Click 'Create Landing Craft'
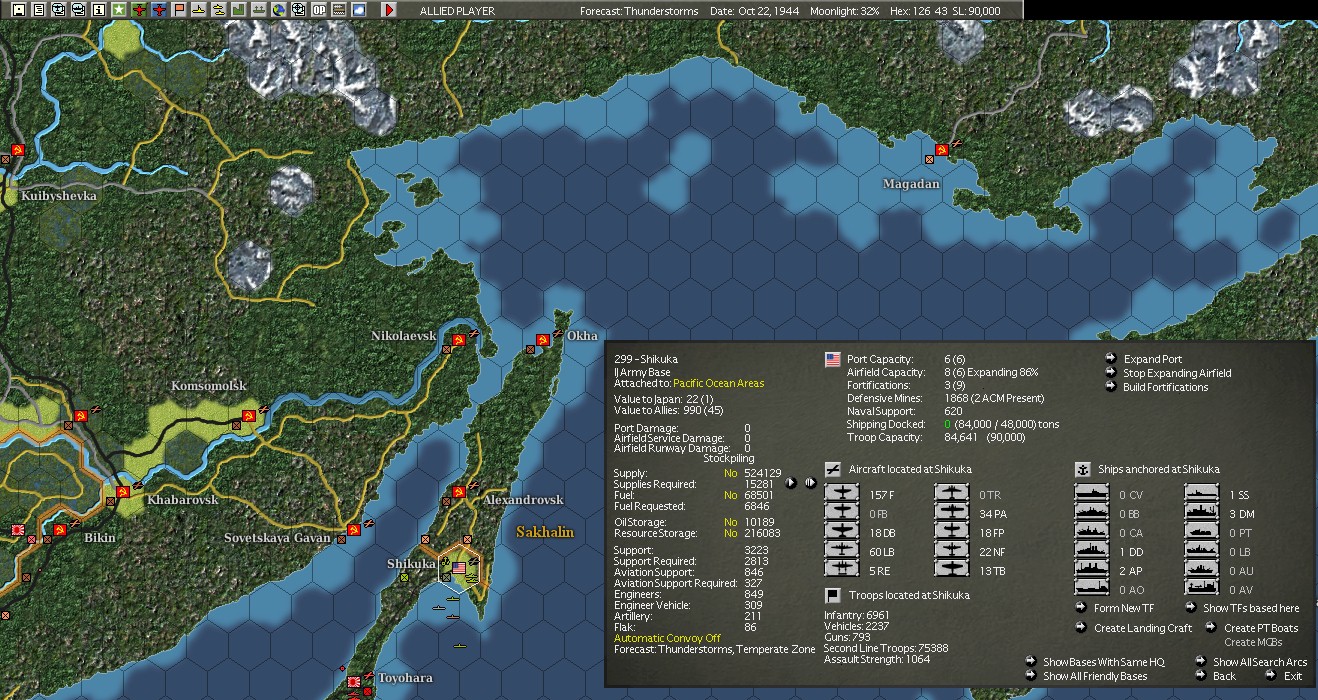The image size is (1318, 700). pyautogui.click(x=1143, y=628)
